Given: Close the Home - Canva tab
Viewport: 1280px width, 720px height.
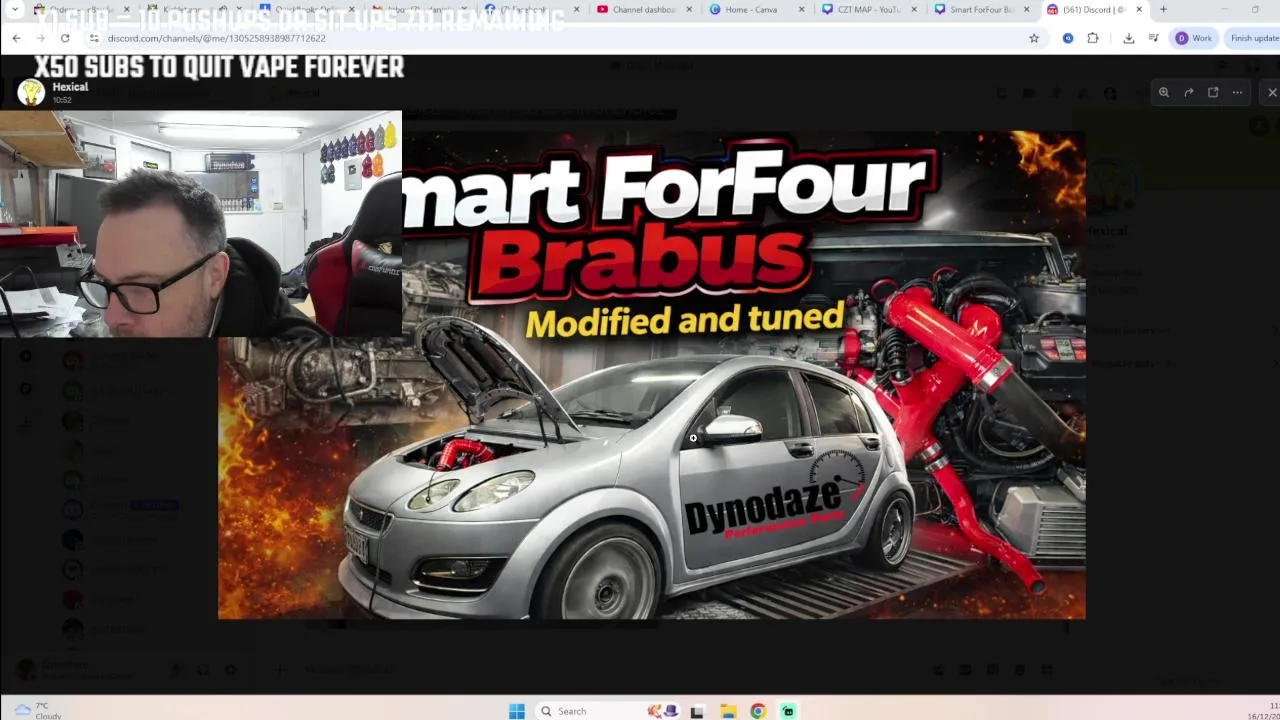Looking at the screenshot, I should [x=801, y=10].
